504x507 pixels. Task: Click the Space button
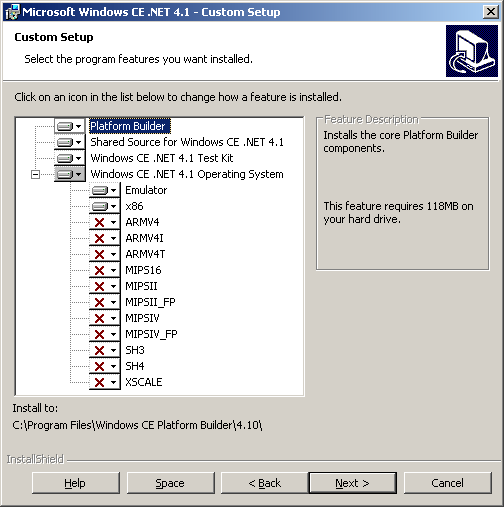click(170, 483)
